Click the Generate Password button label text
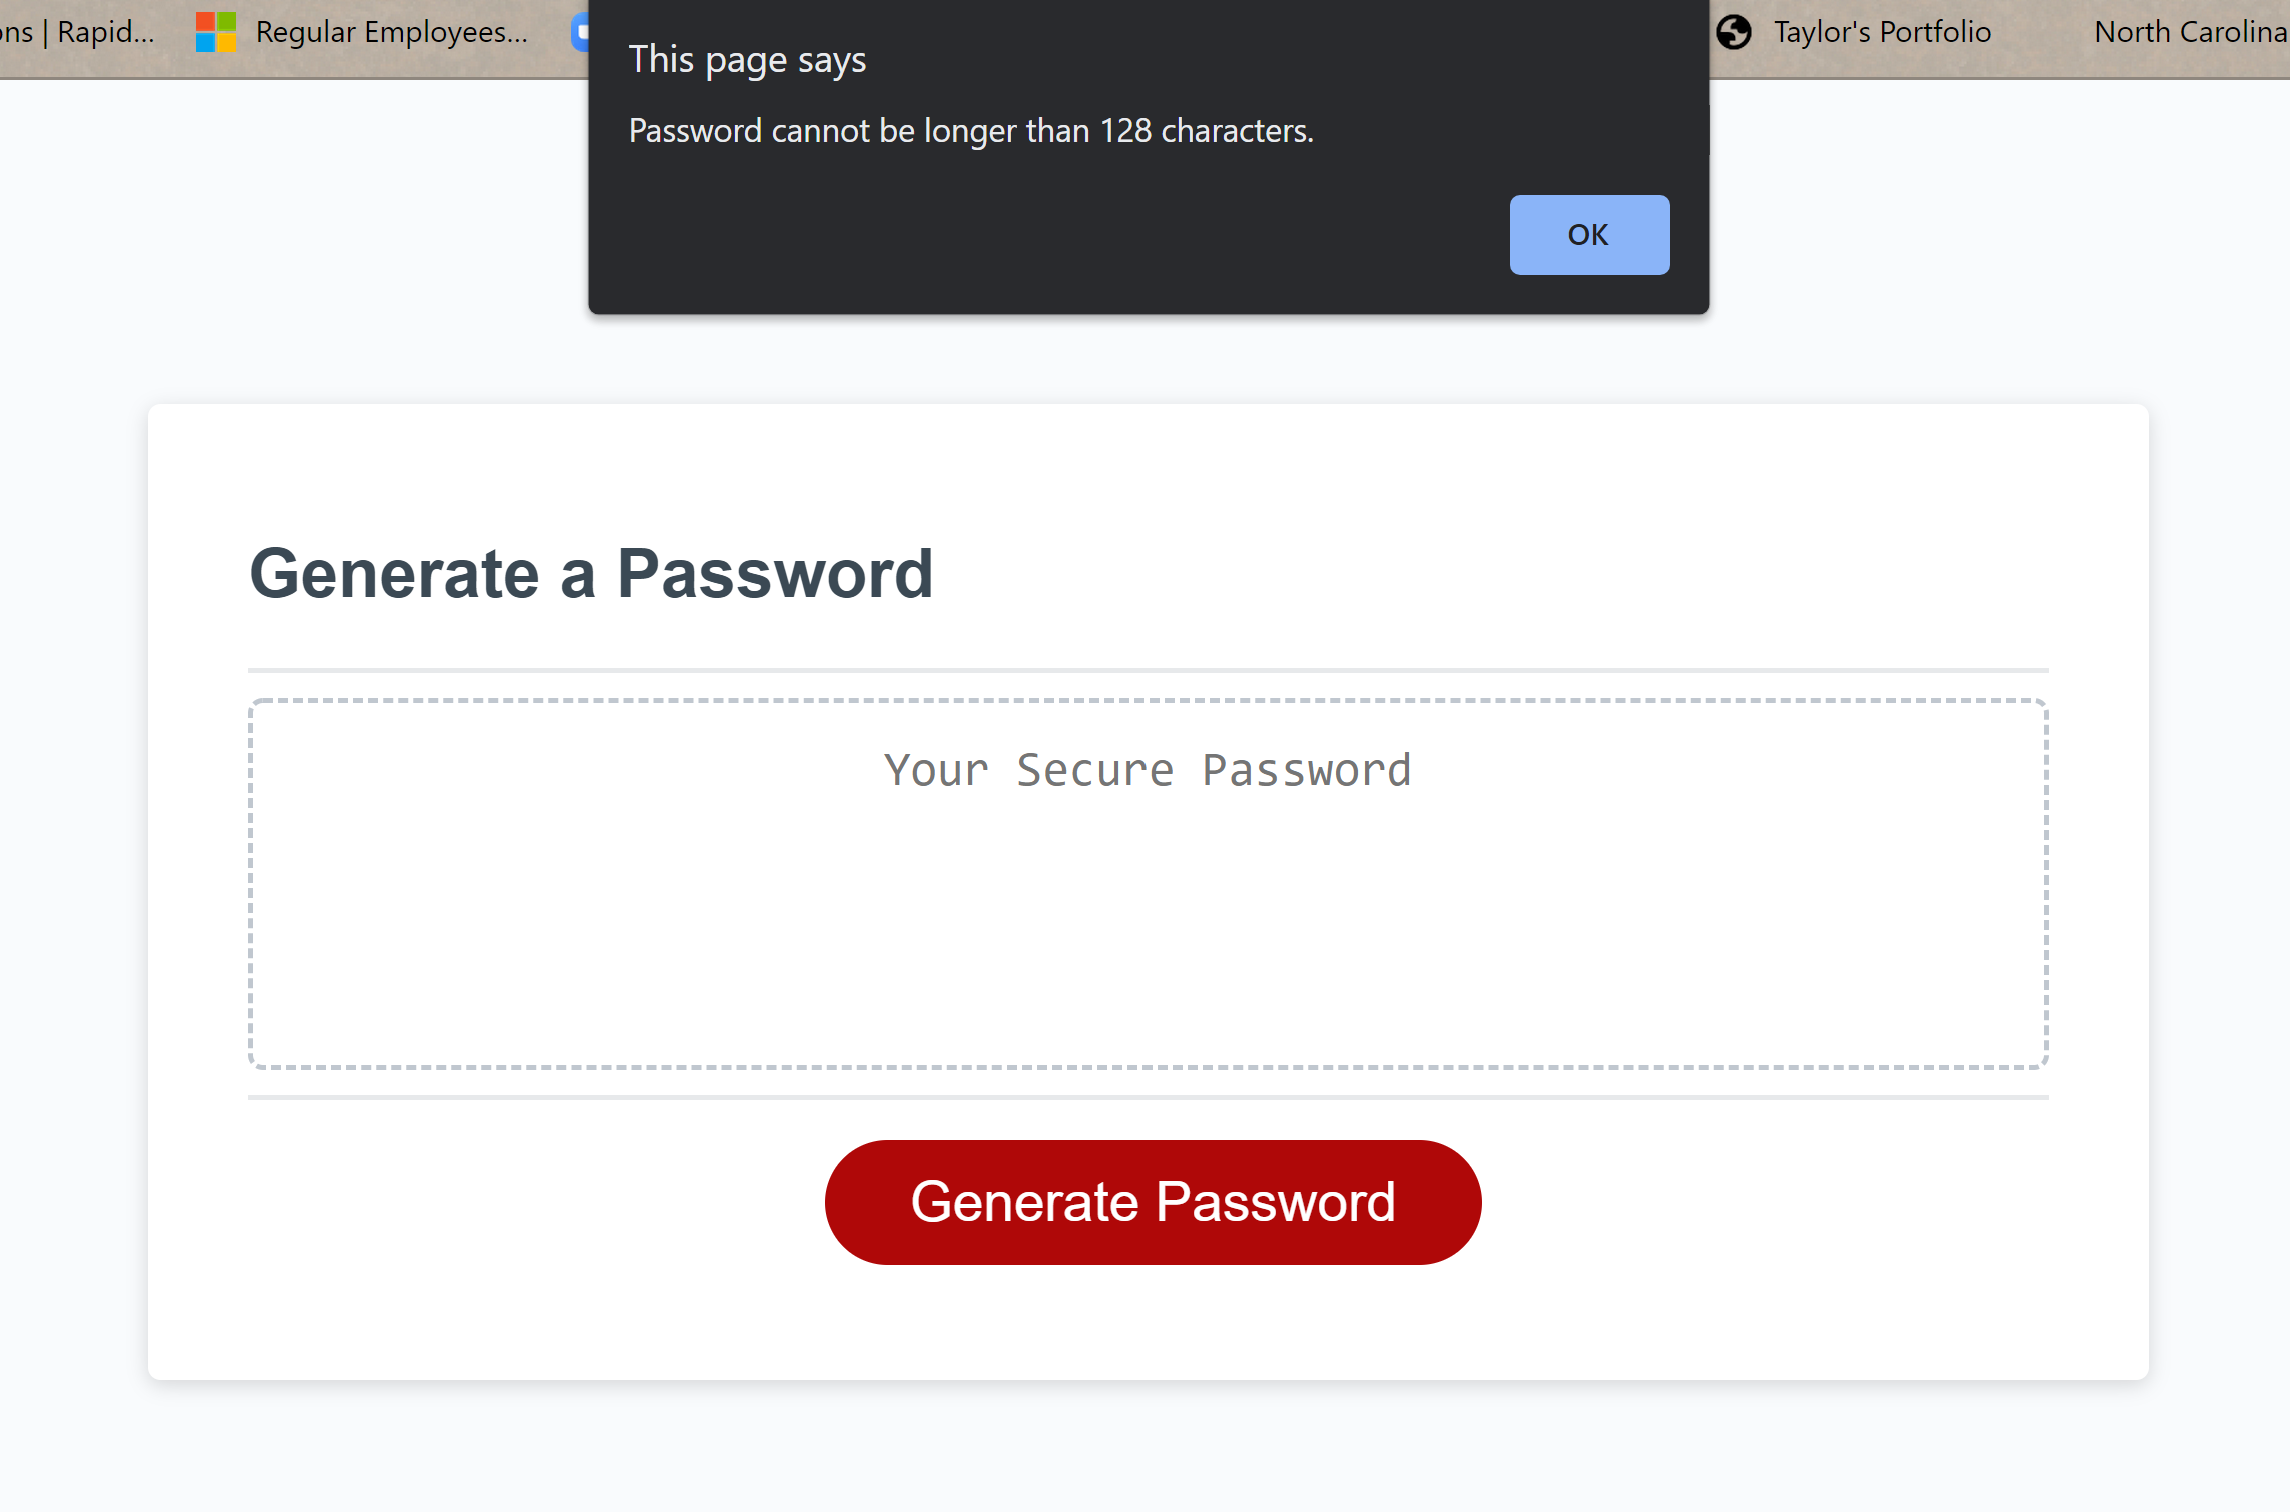The width and height of the screenshot is (2290, 1512). (x=1152, y=1201)
